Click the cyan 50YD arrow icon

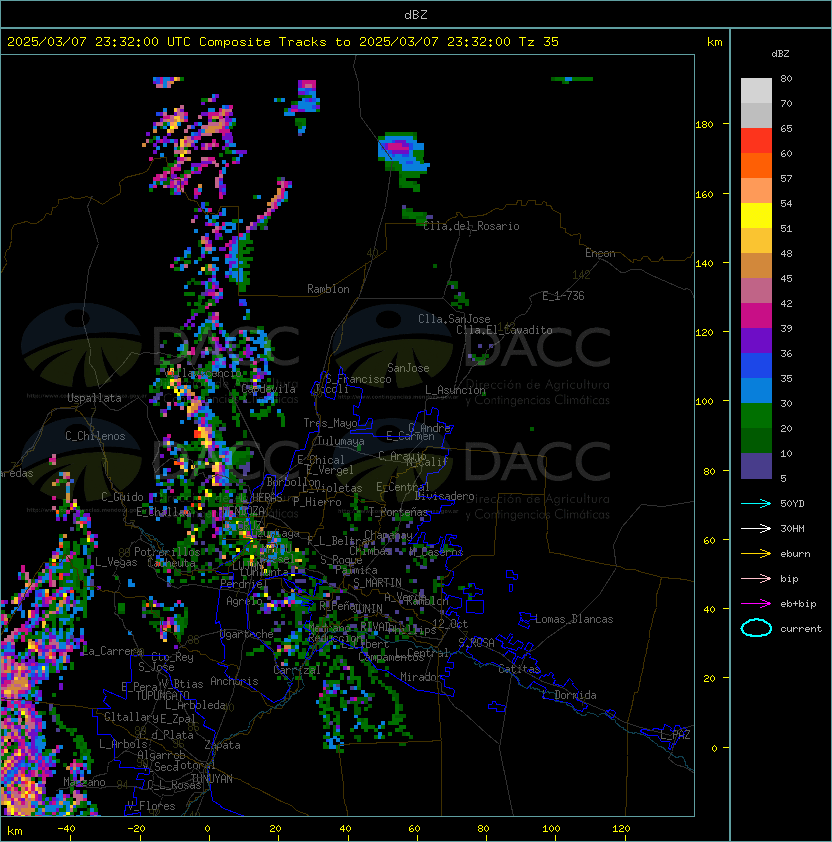(756, 504)
